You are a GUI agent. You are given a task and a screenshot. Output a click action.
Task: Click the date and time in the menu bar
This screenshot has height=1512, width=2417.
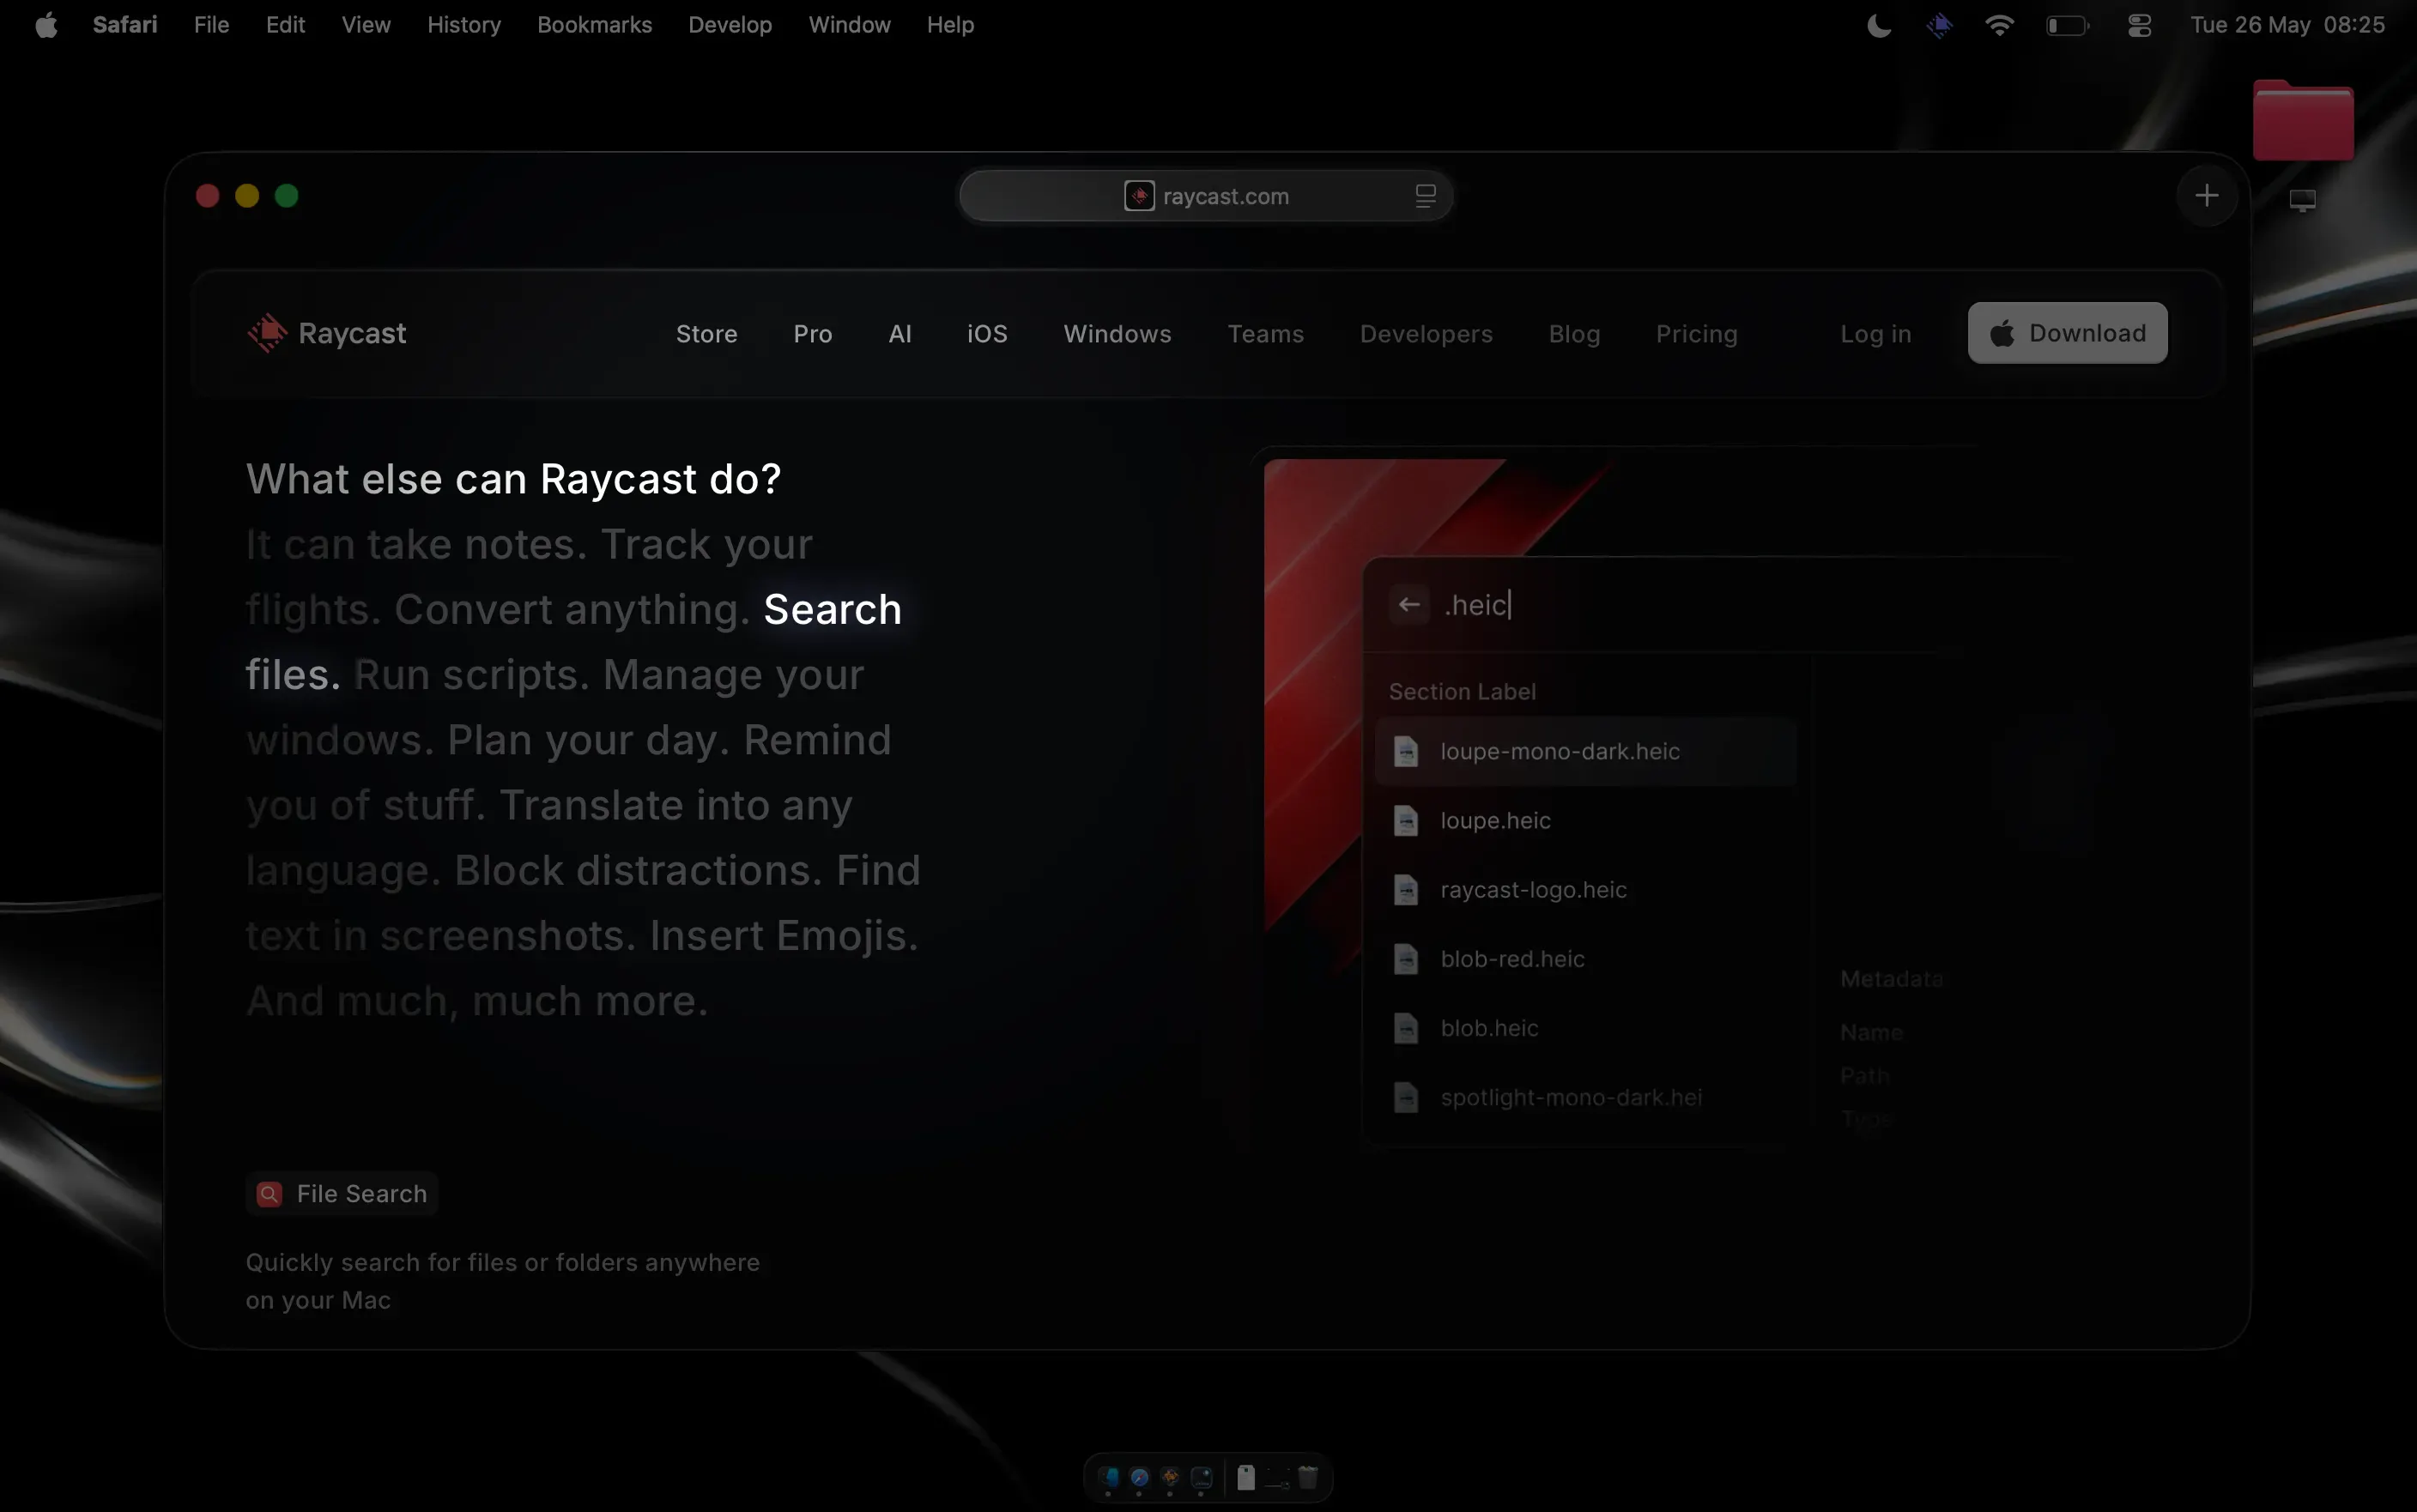pyautogui.click(x=2287, y=25)
